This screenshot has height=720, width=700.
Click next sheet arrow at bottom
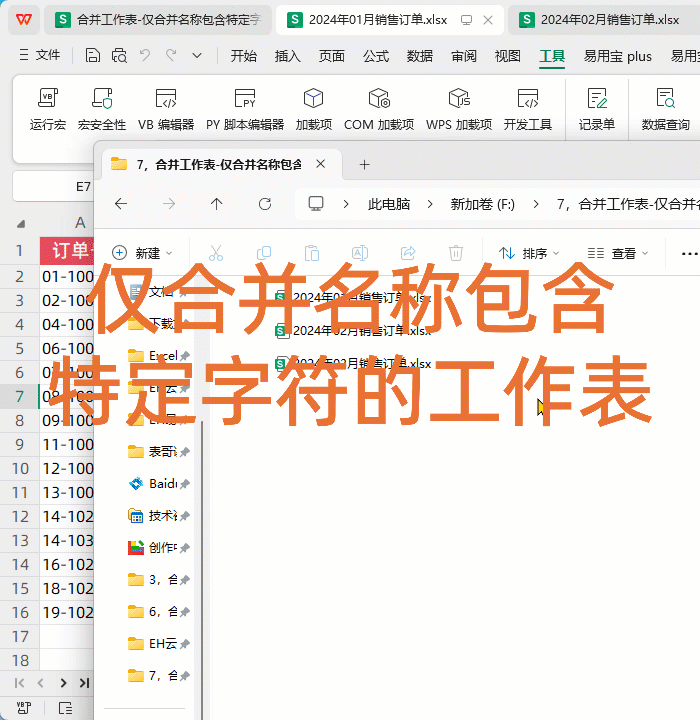coord(63,683)
